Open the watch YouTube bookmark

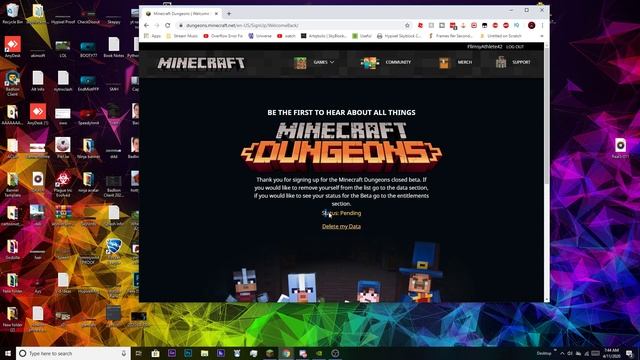(286, 36)
